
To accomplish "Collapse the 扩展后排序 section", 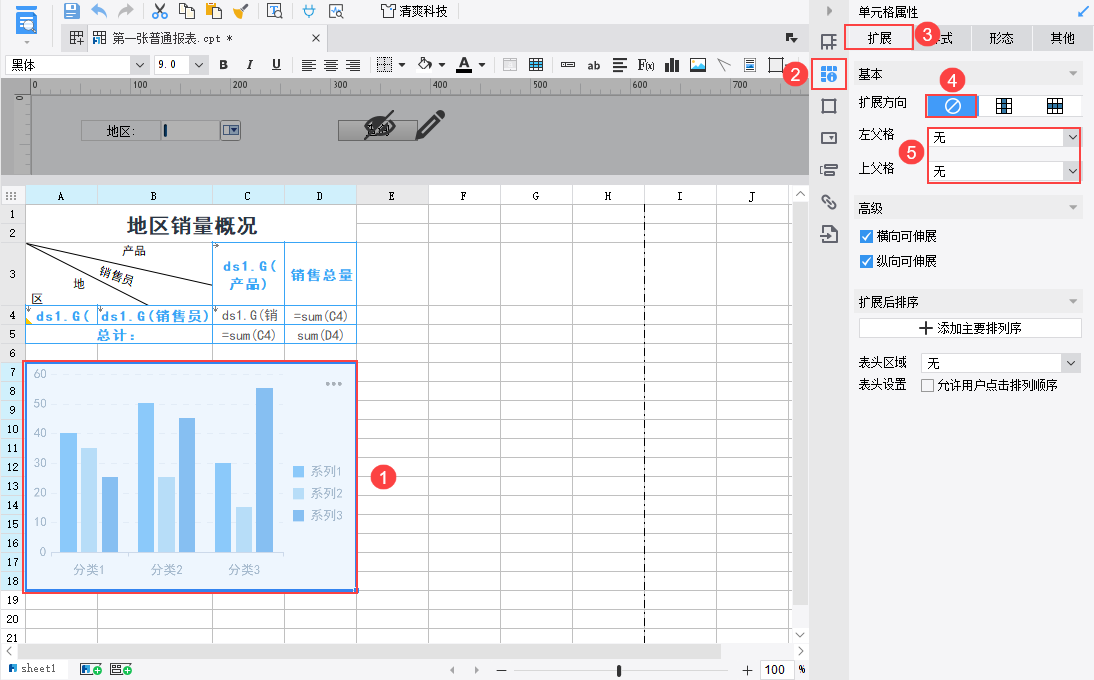I will click(1073, 301).
